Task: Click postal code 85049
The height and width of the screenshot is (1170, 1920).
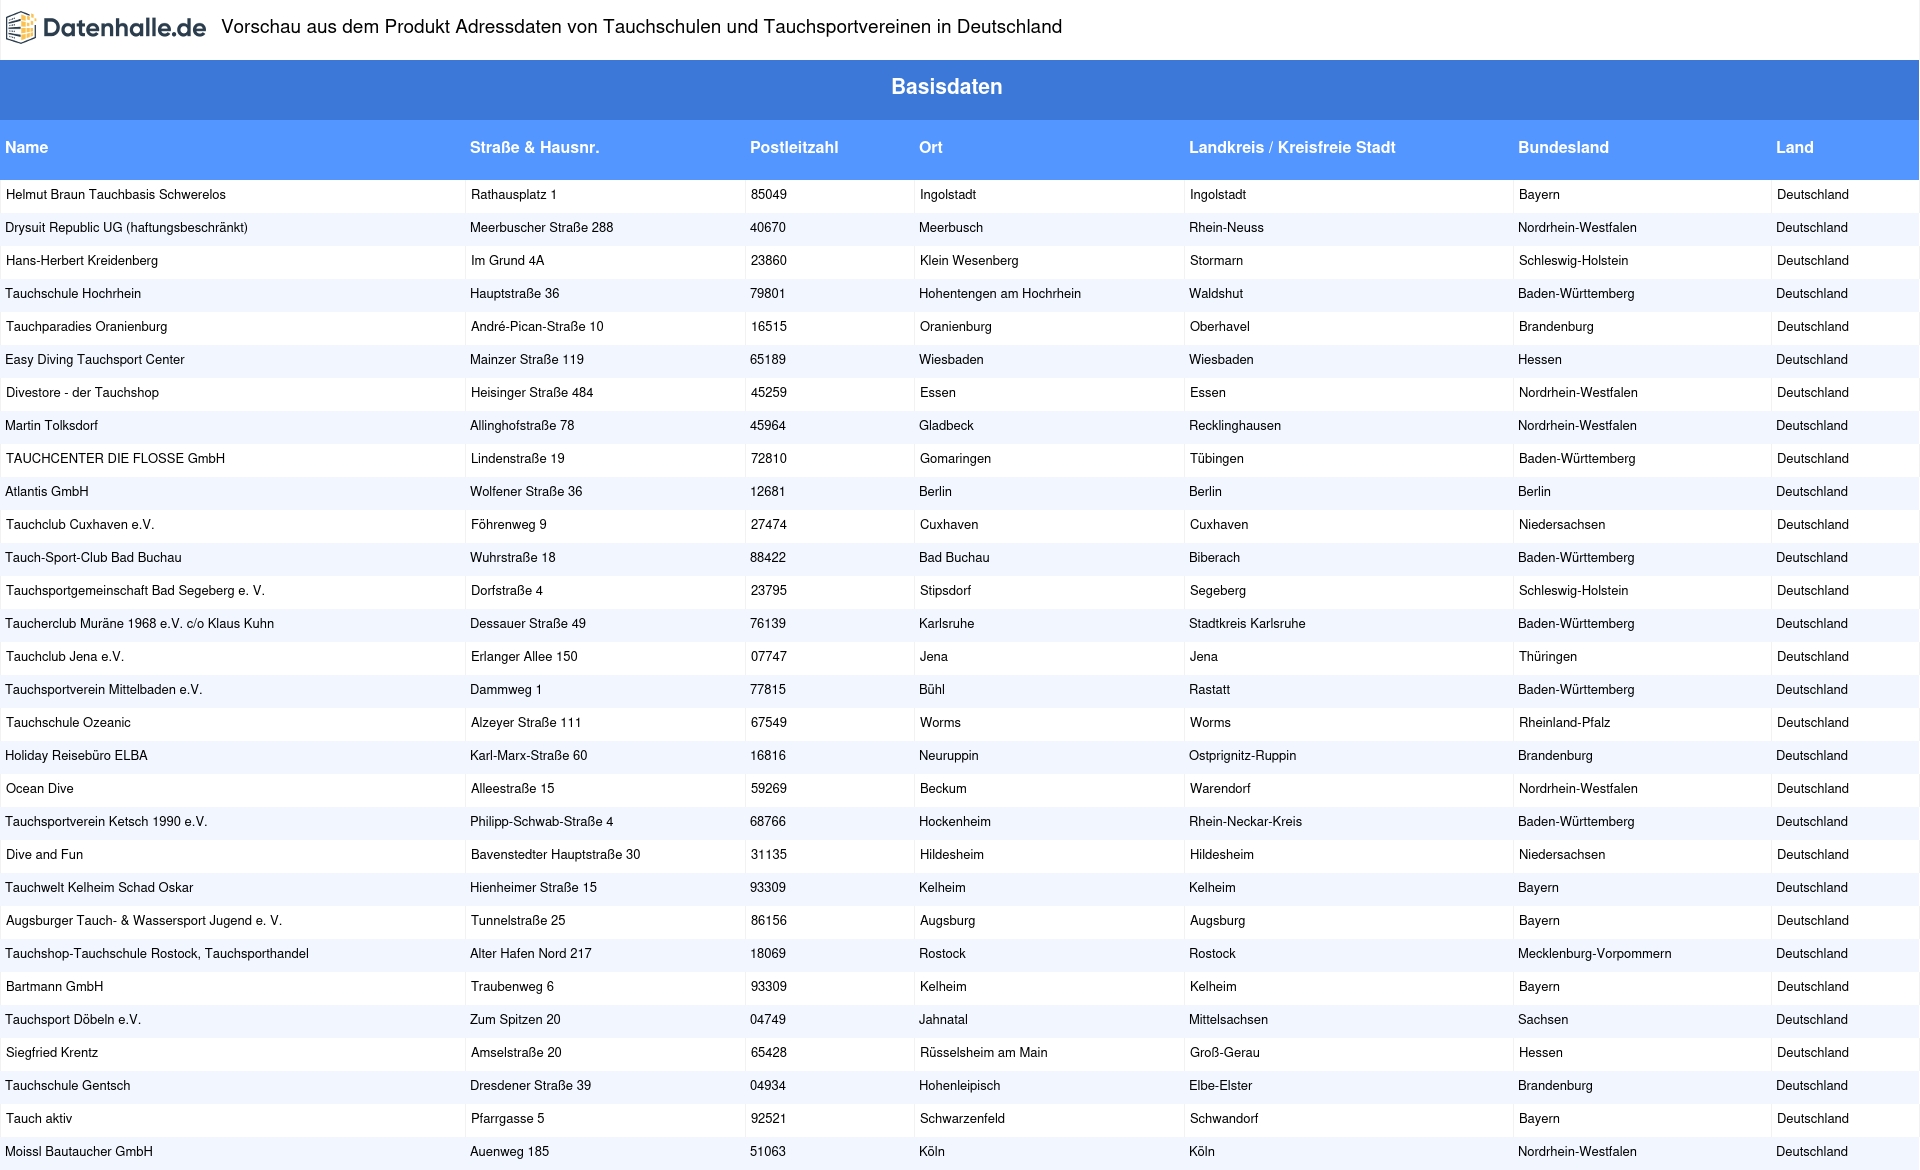Action: click(x=769, y=195)
